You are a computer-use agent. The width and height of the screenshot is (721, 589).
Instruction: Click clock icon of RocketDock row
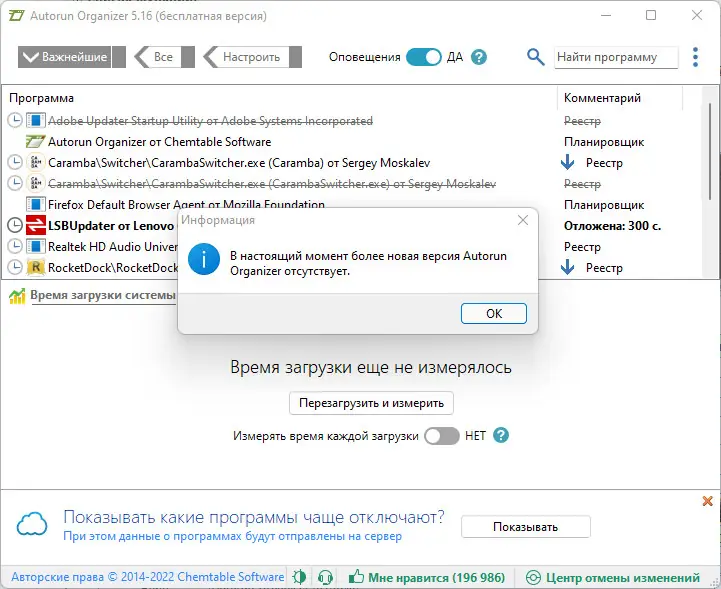15,267
